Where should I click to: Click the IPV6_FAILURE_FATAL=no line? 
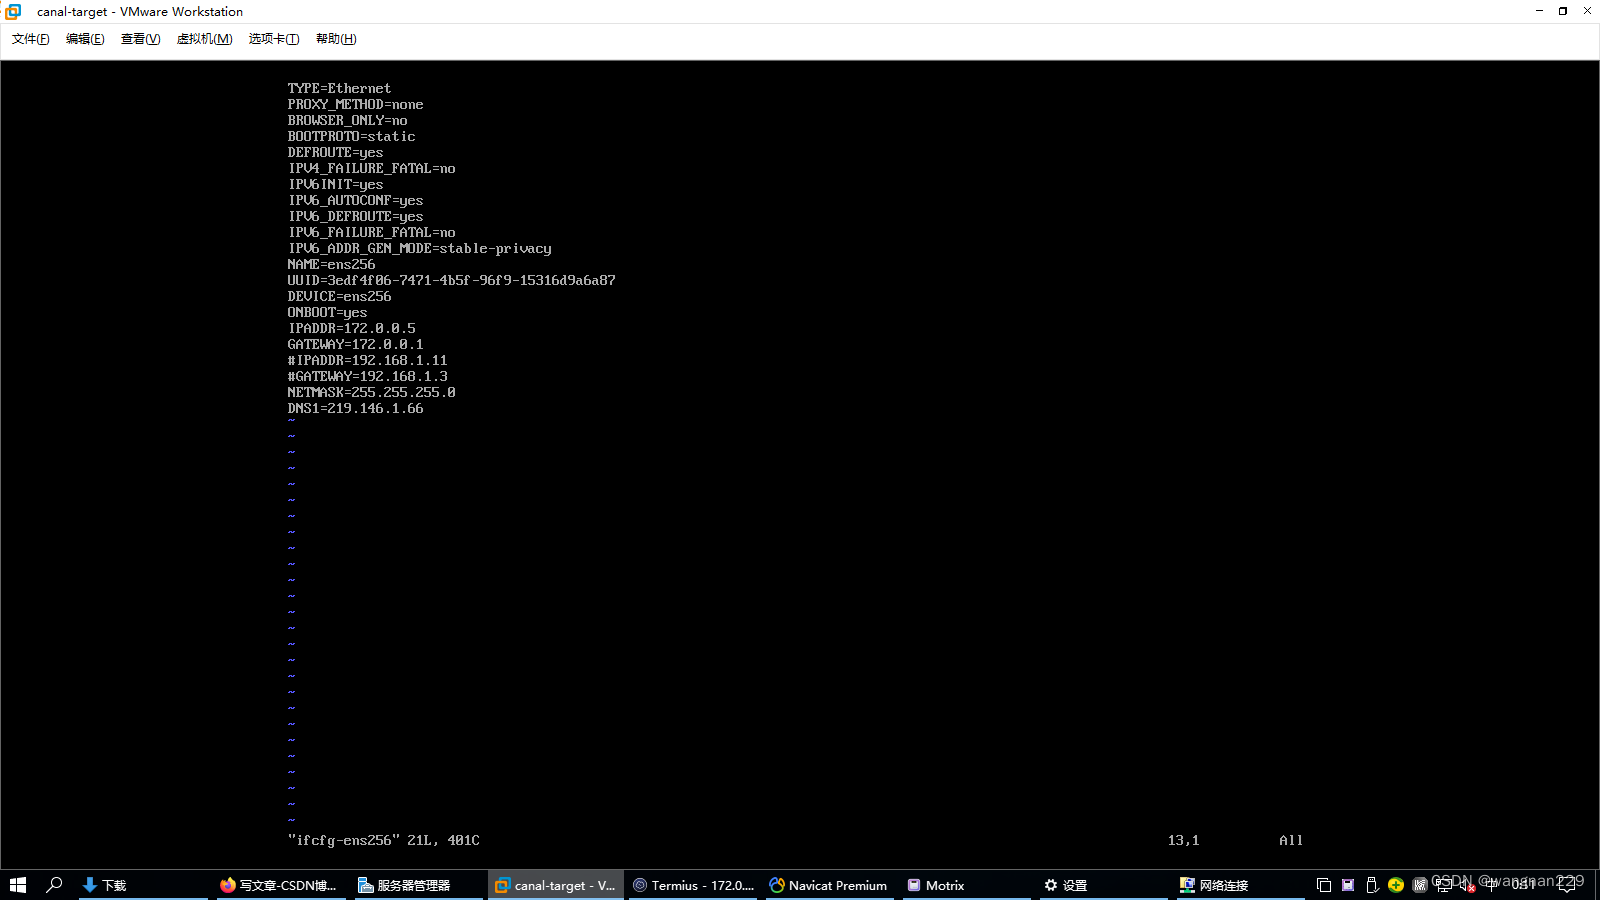click(371, 232)
